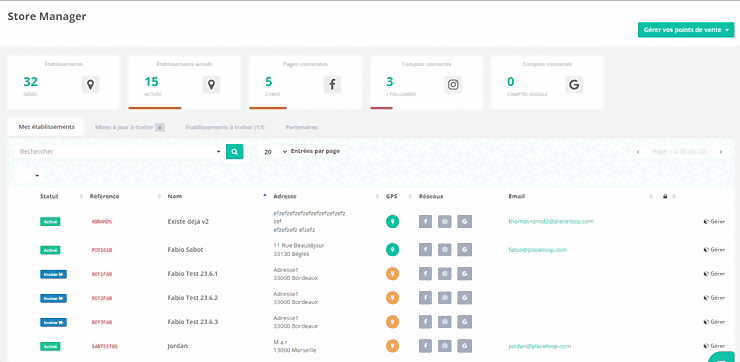Viewport: 740px width, 362px height.
Task: Click Gérer for Fabio Test 23.6.1
Action: (x=714, y=273)
